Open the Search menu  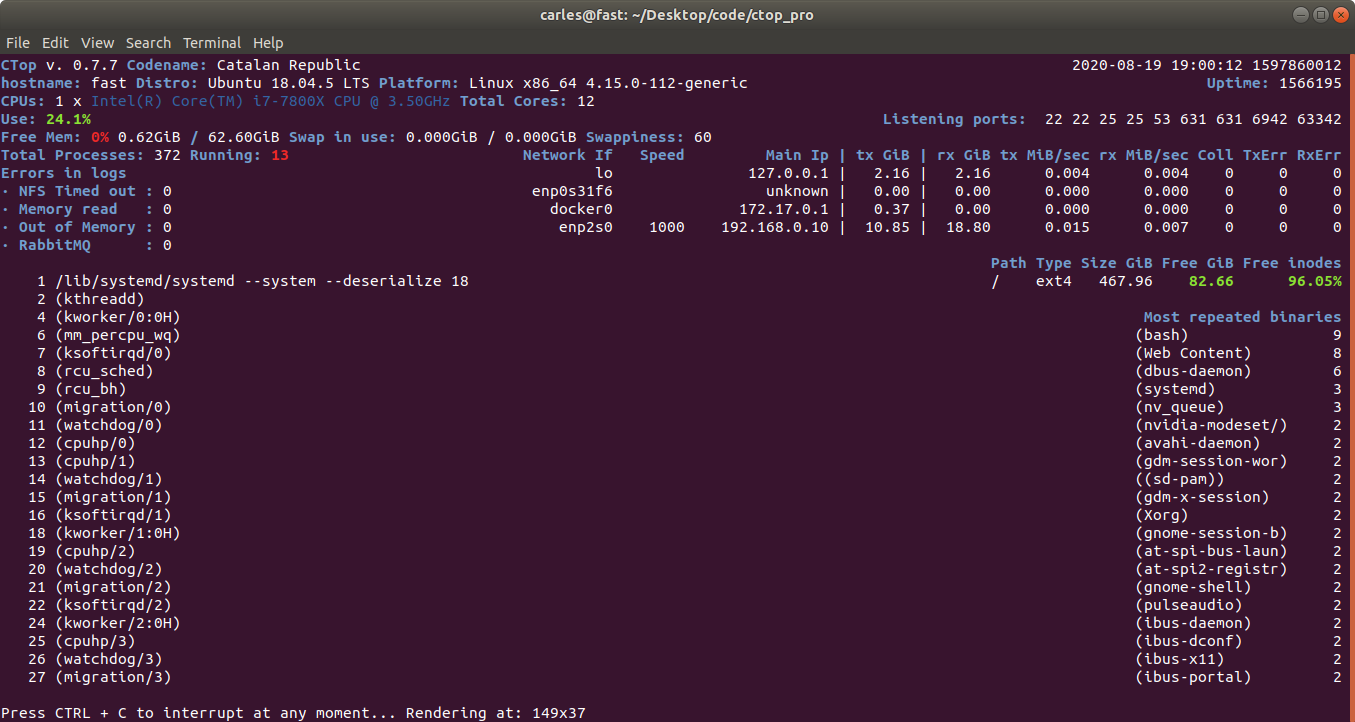tap(148, 43)
